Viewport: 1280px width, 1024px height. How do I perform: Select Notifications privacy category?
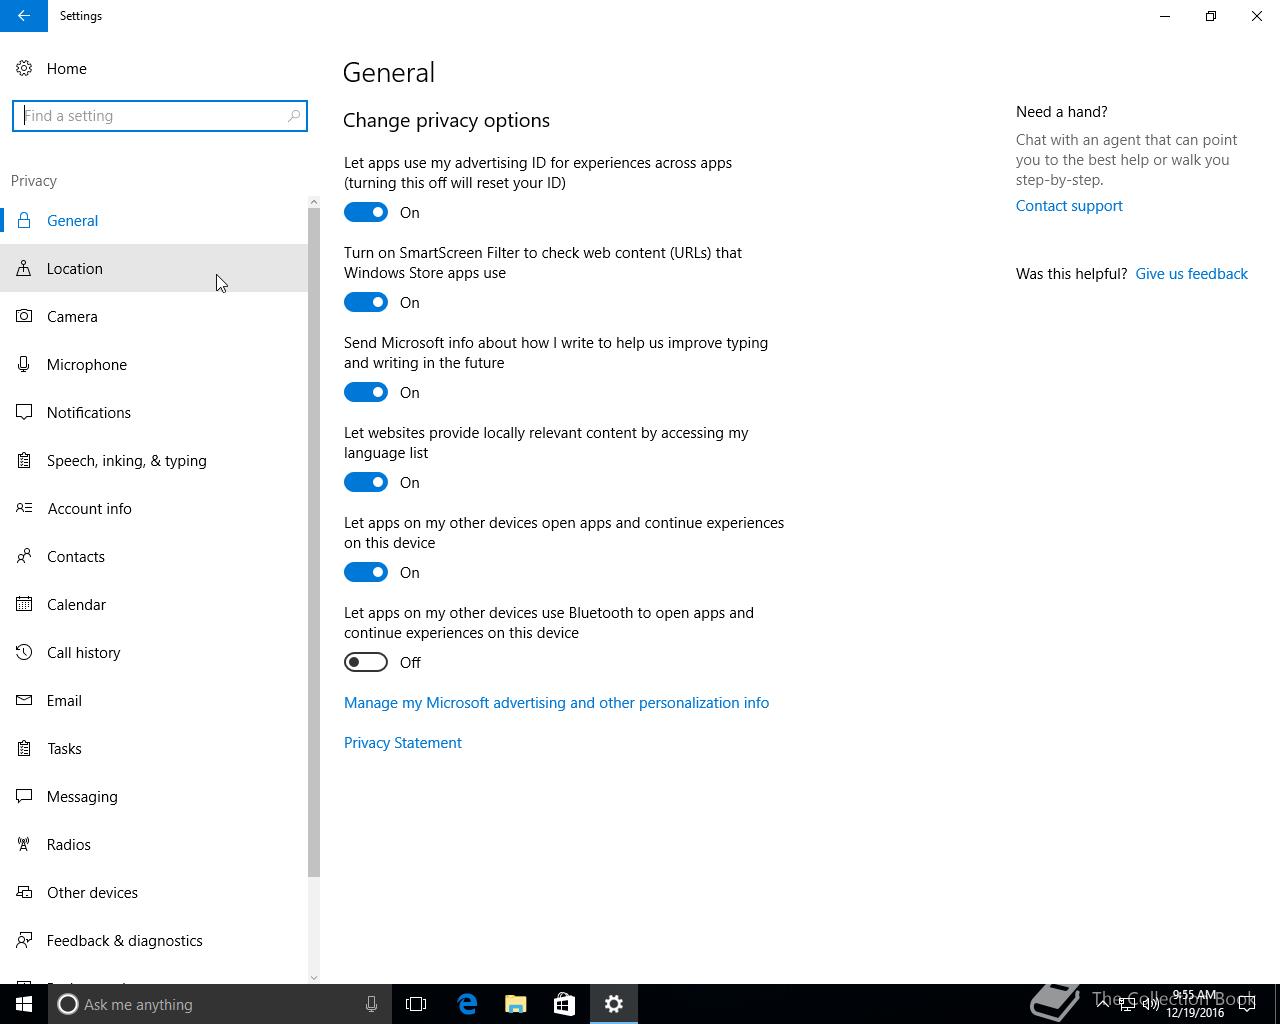coord(154,412)
